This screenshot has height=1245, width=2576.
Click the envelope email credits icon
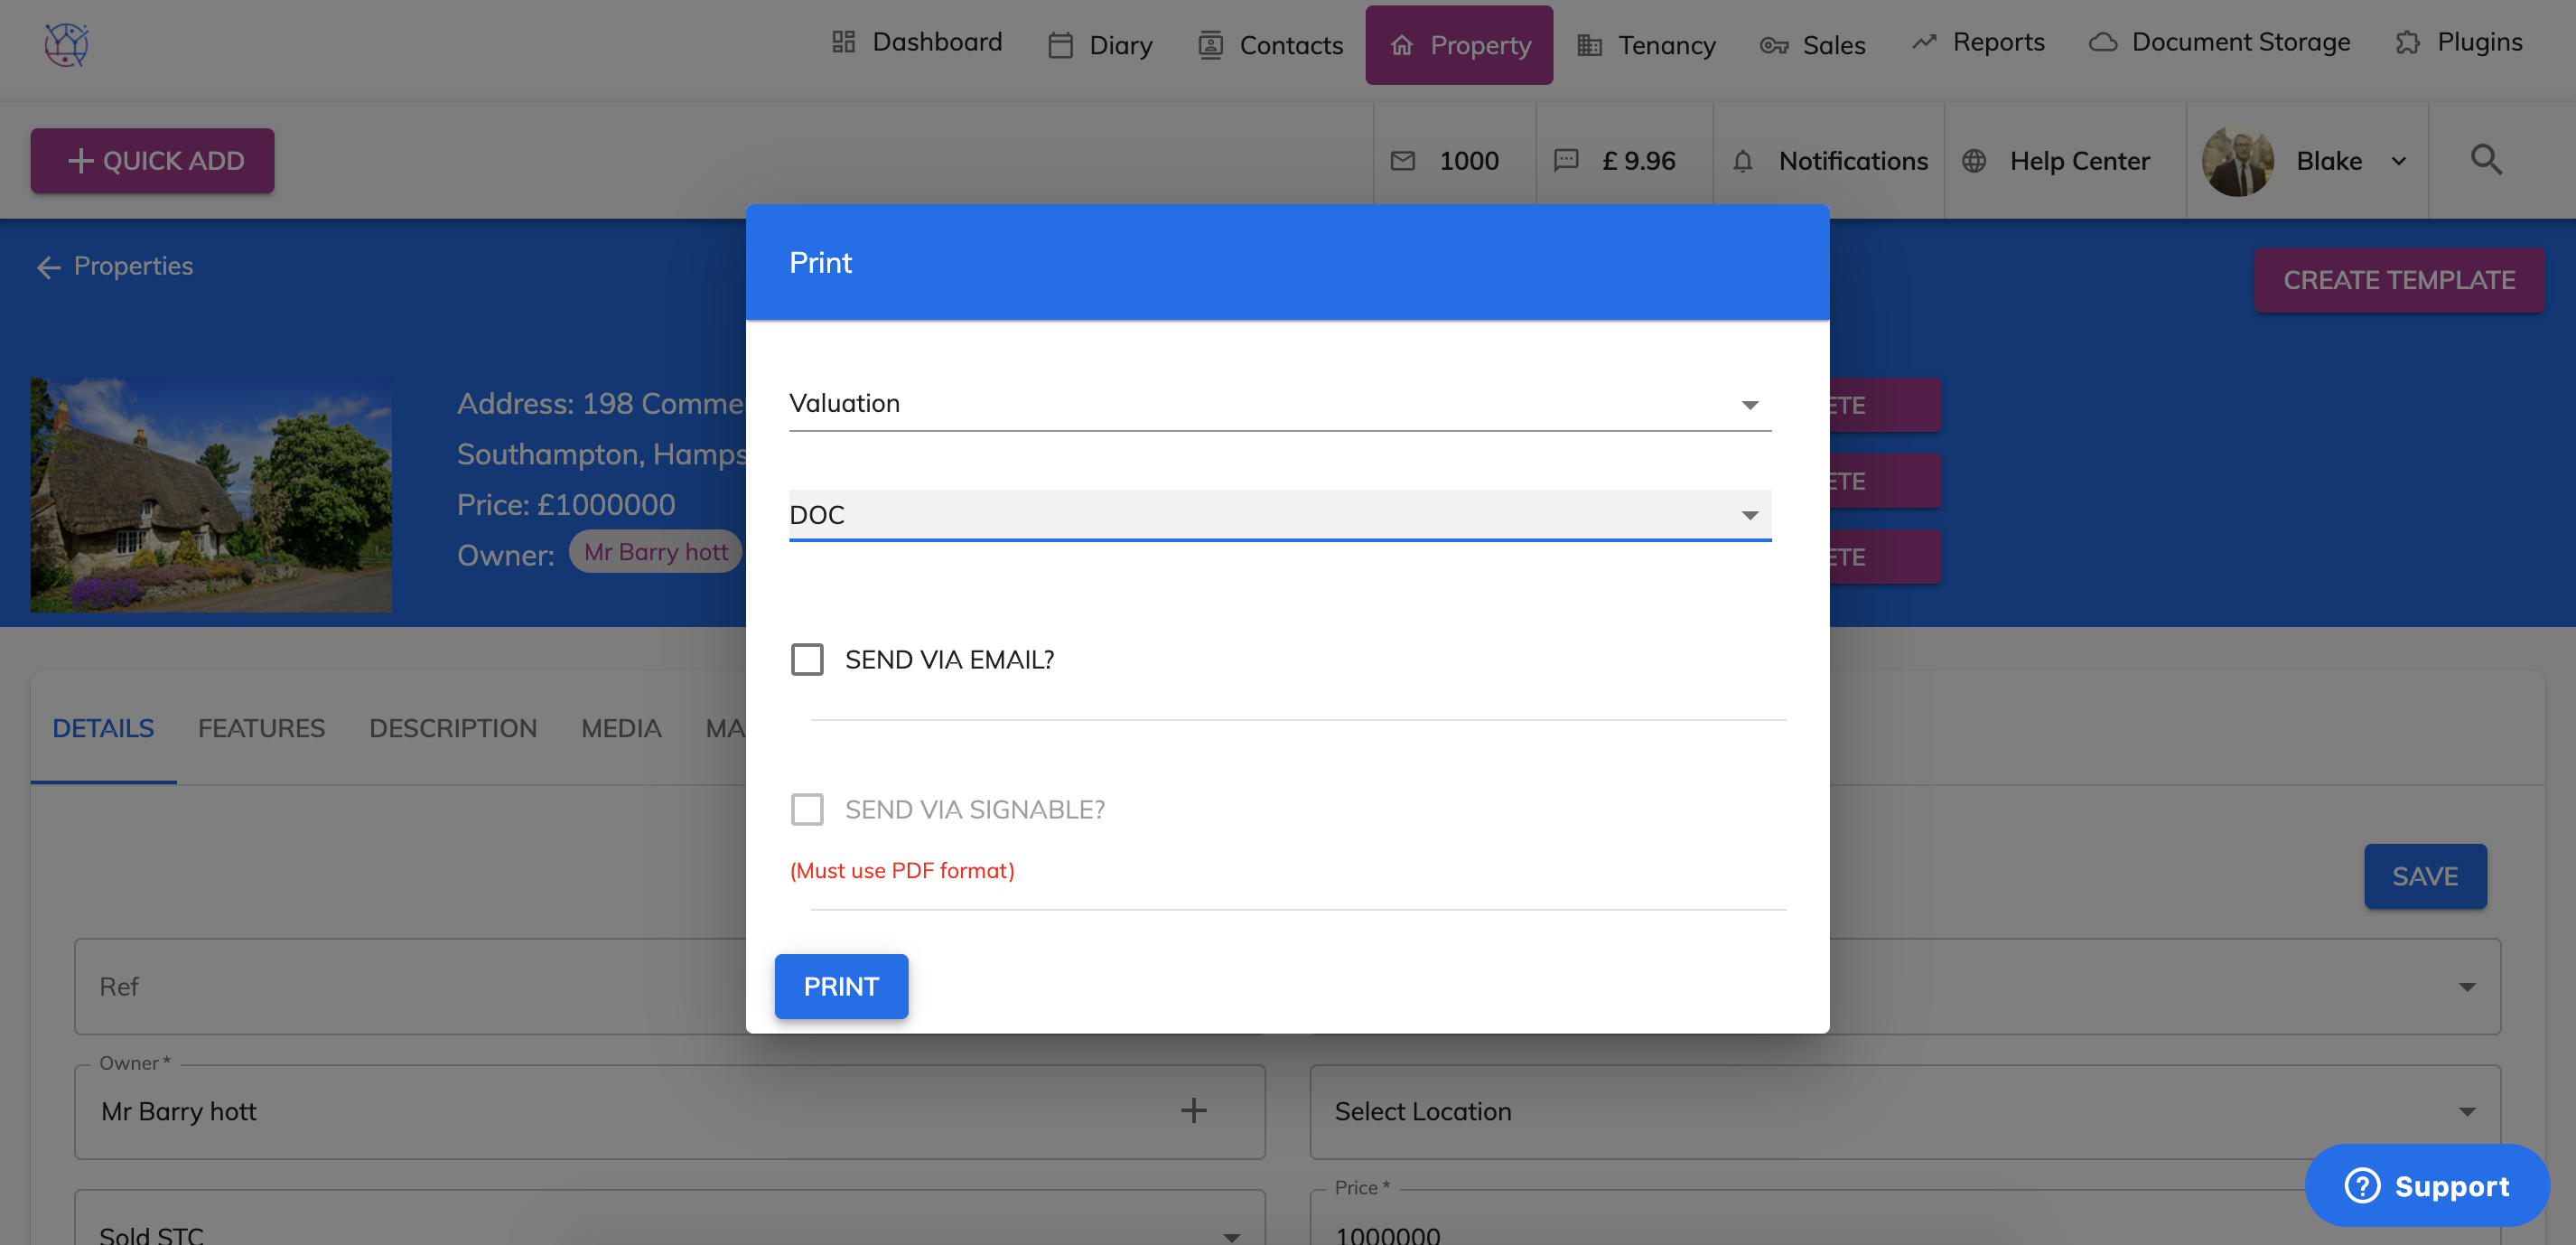(1403, 161)
